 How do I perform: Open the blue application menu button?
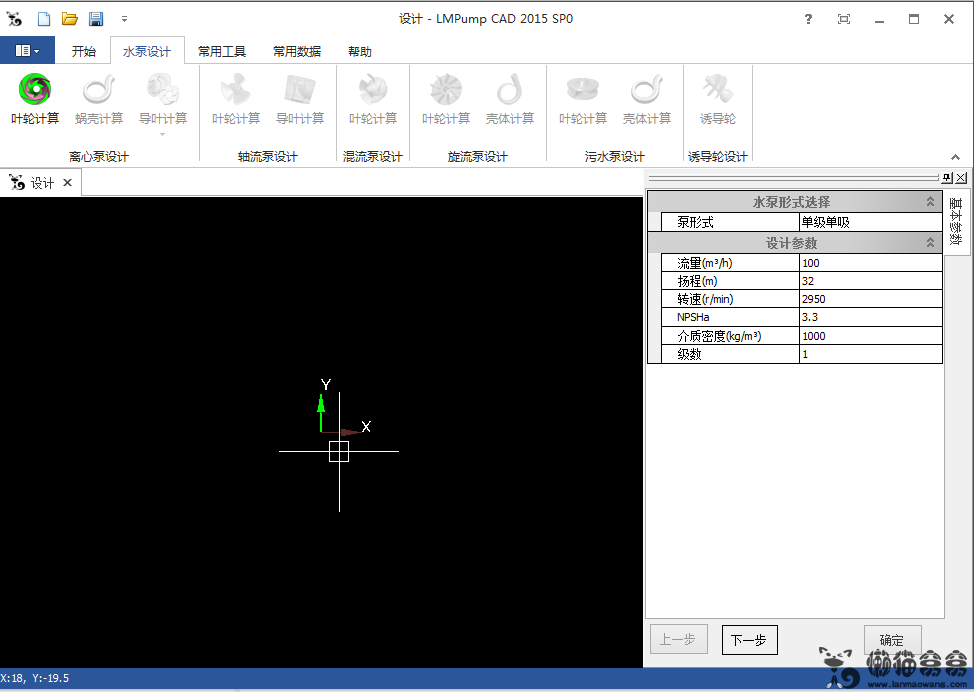coord(27,50)
